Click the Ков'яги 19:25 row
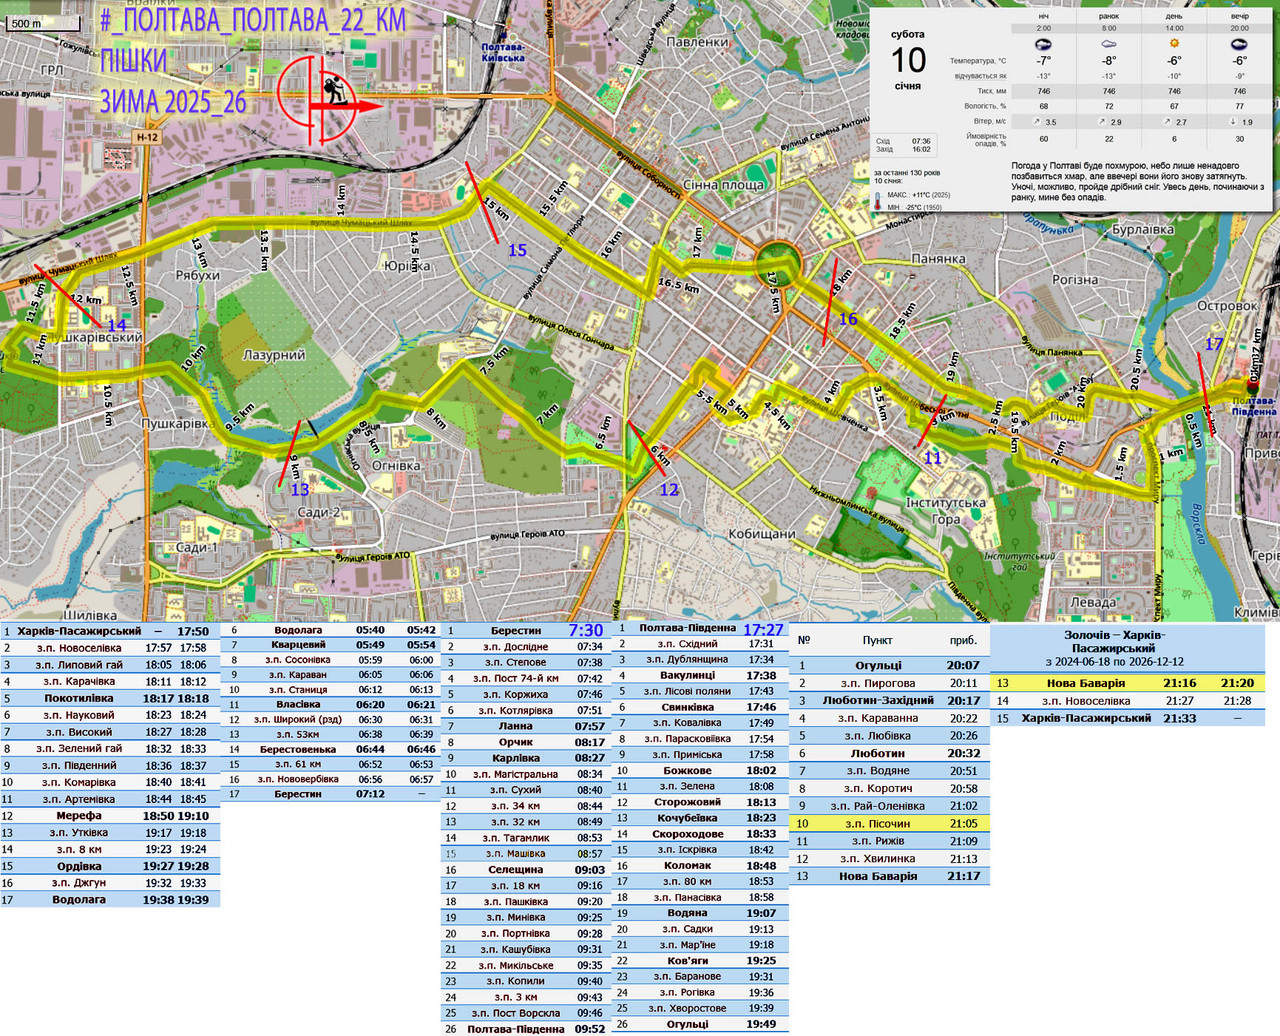Image resolution: width=1280 pixels, height=1036 pixels. (x=700, y=960)
